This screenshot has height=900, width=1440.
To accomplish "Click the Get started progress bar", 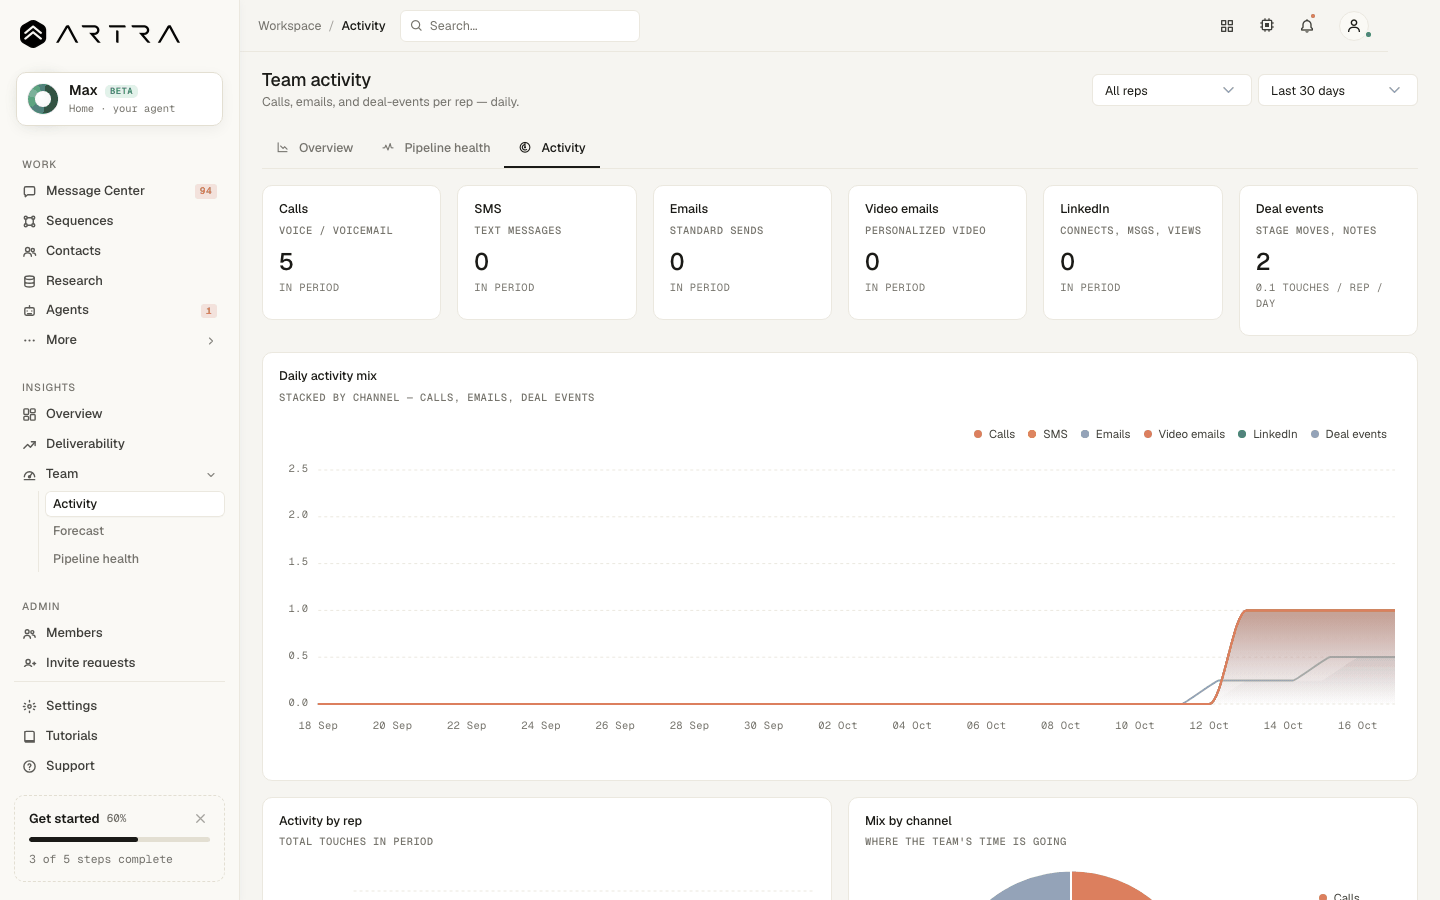I will point(119,840).
